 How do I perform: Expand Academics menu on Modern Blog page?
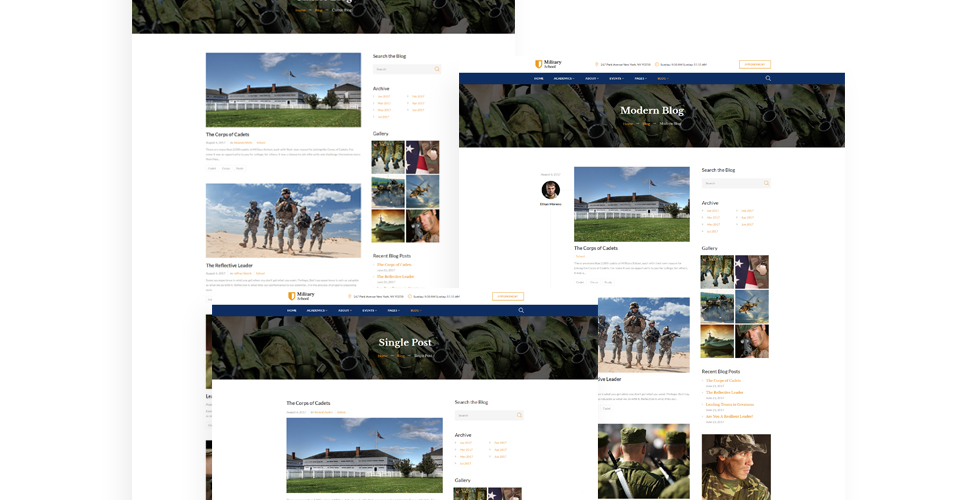(564, 78)
